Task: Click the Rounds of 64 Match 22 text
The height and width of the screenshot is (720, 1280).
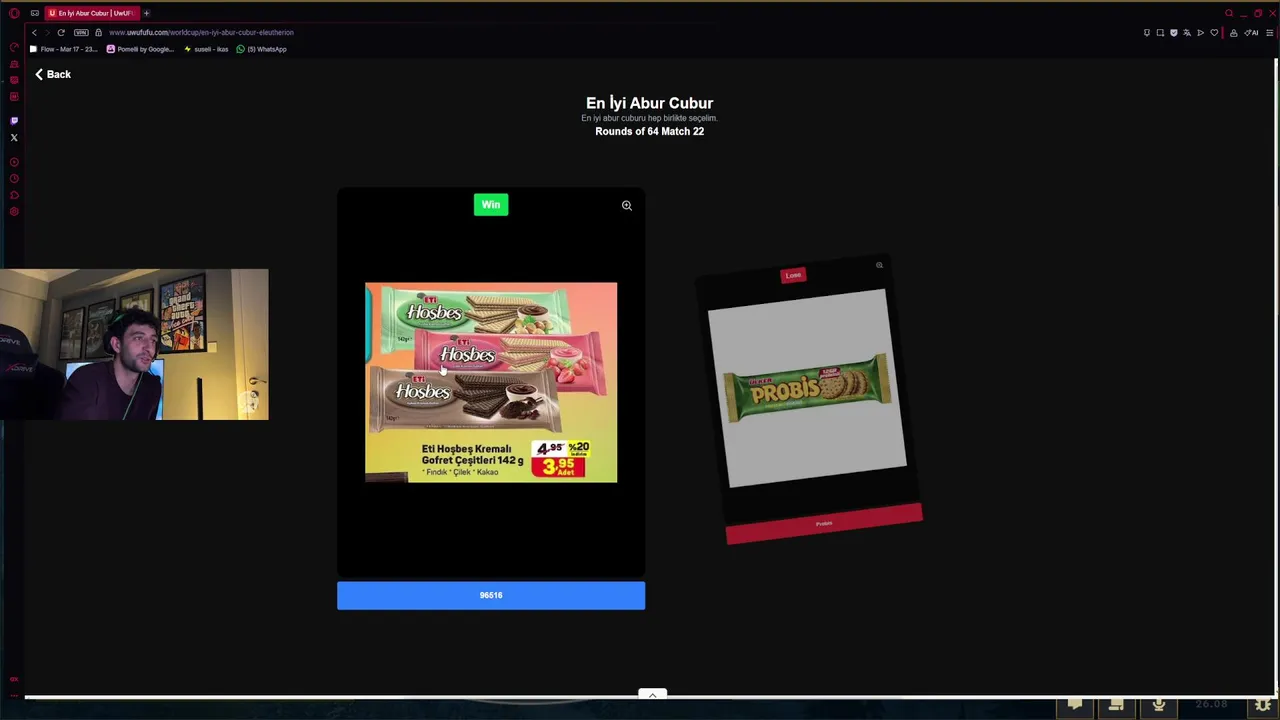Action: (x=649, y=131)
